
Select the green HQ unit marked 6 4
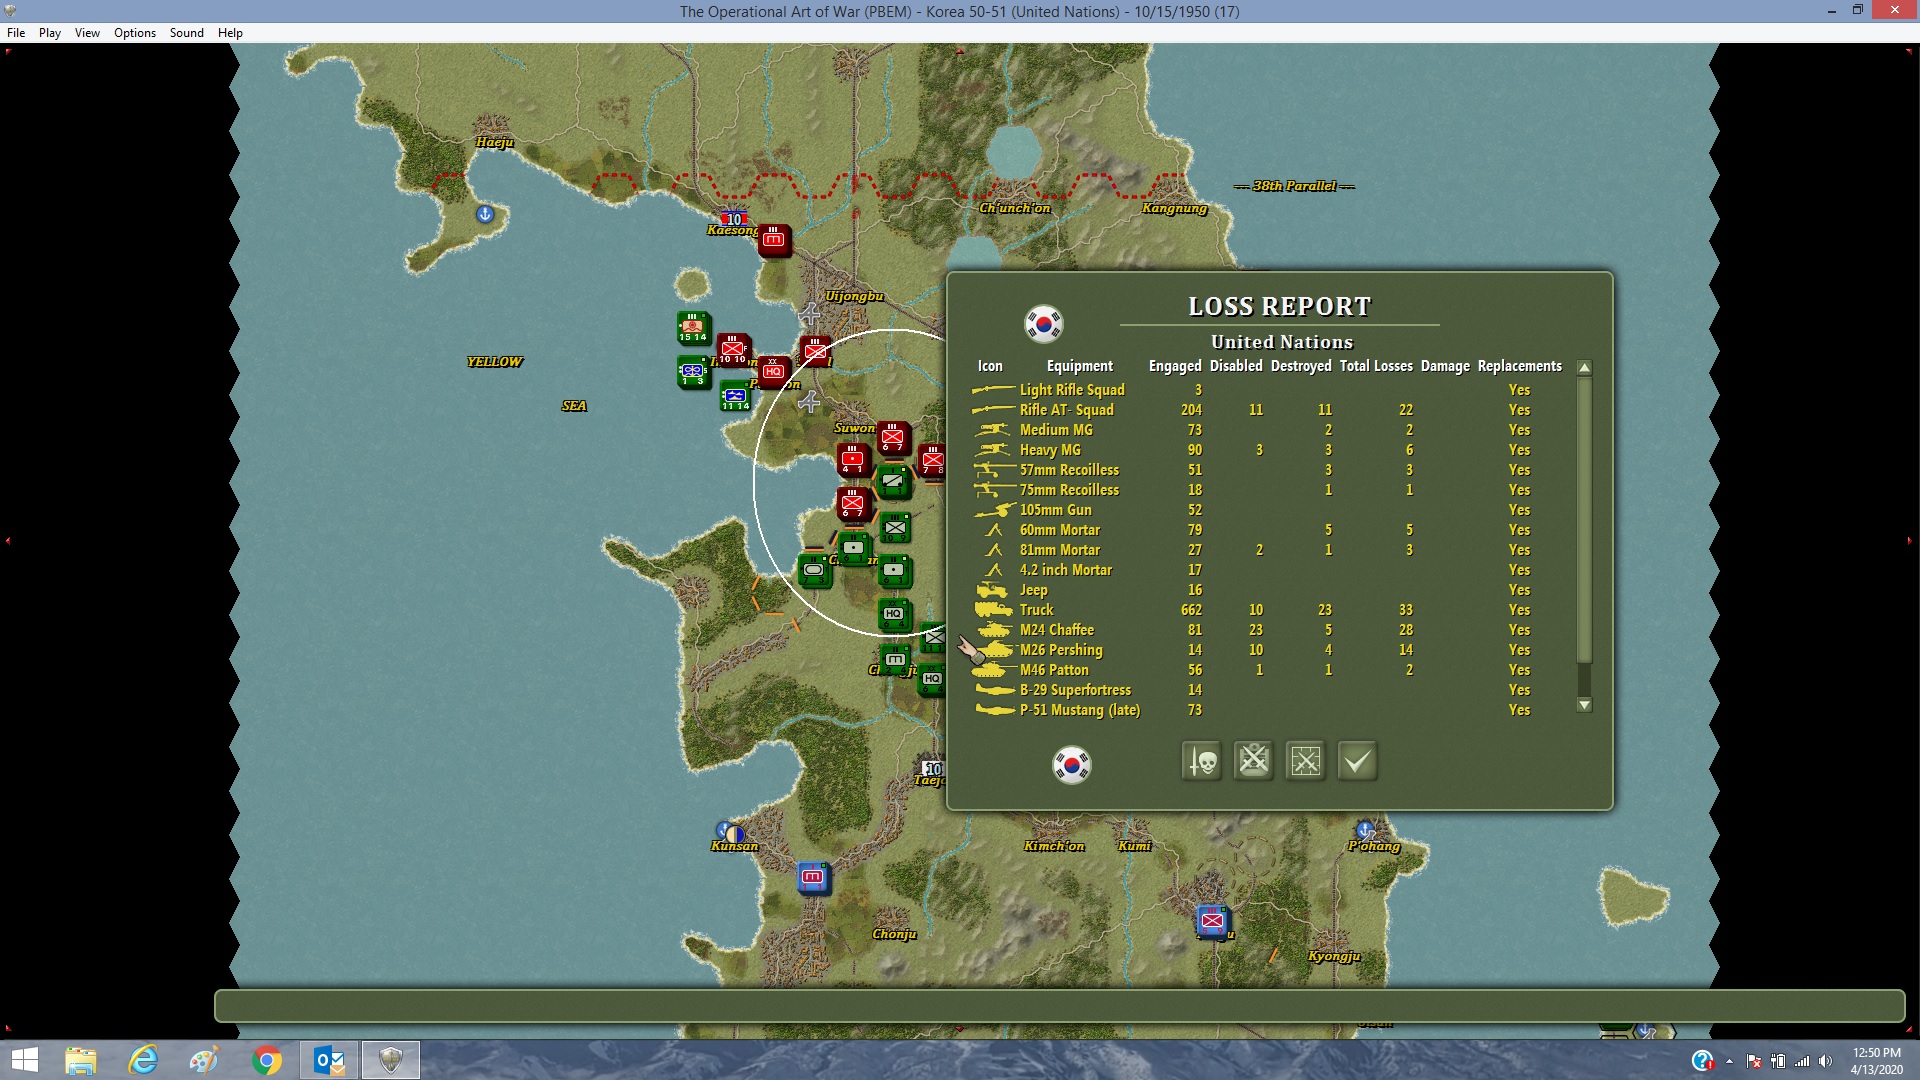click(x=894, y=615)
